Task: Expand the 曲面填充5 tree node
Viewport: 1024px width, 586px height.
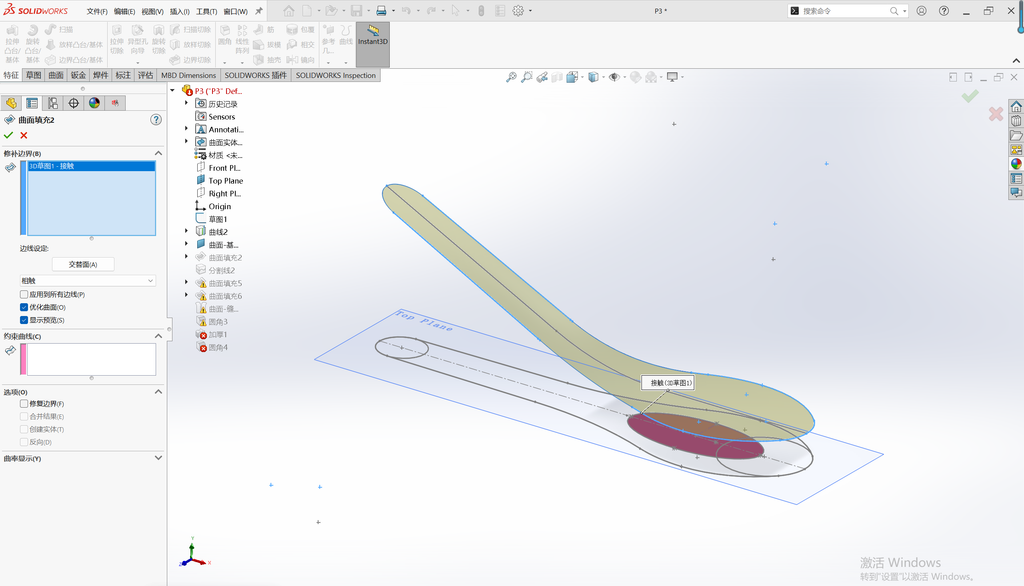Action: 186,282
